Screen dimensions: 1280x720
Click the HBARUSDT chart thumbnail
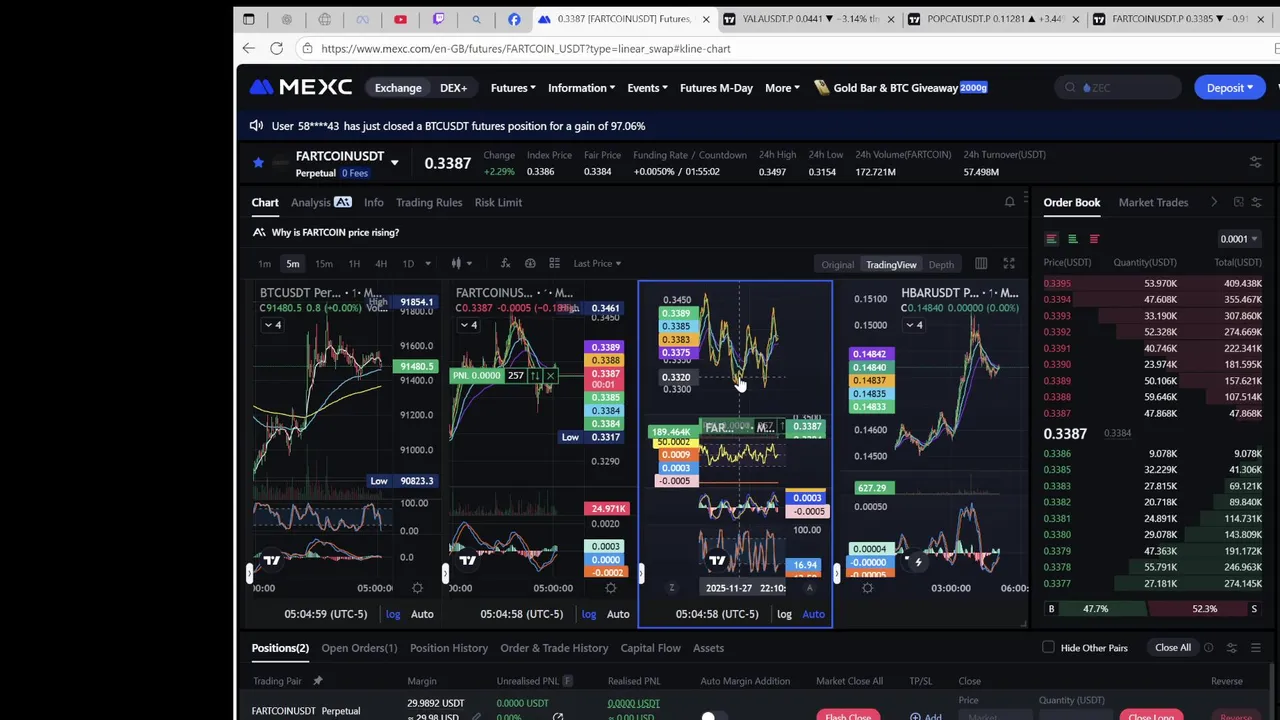[933, 454]
